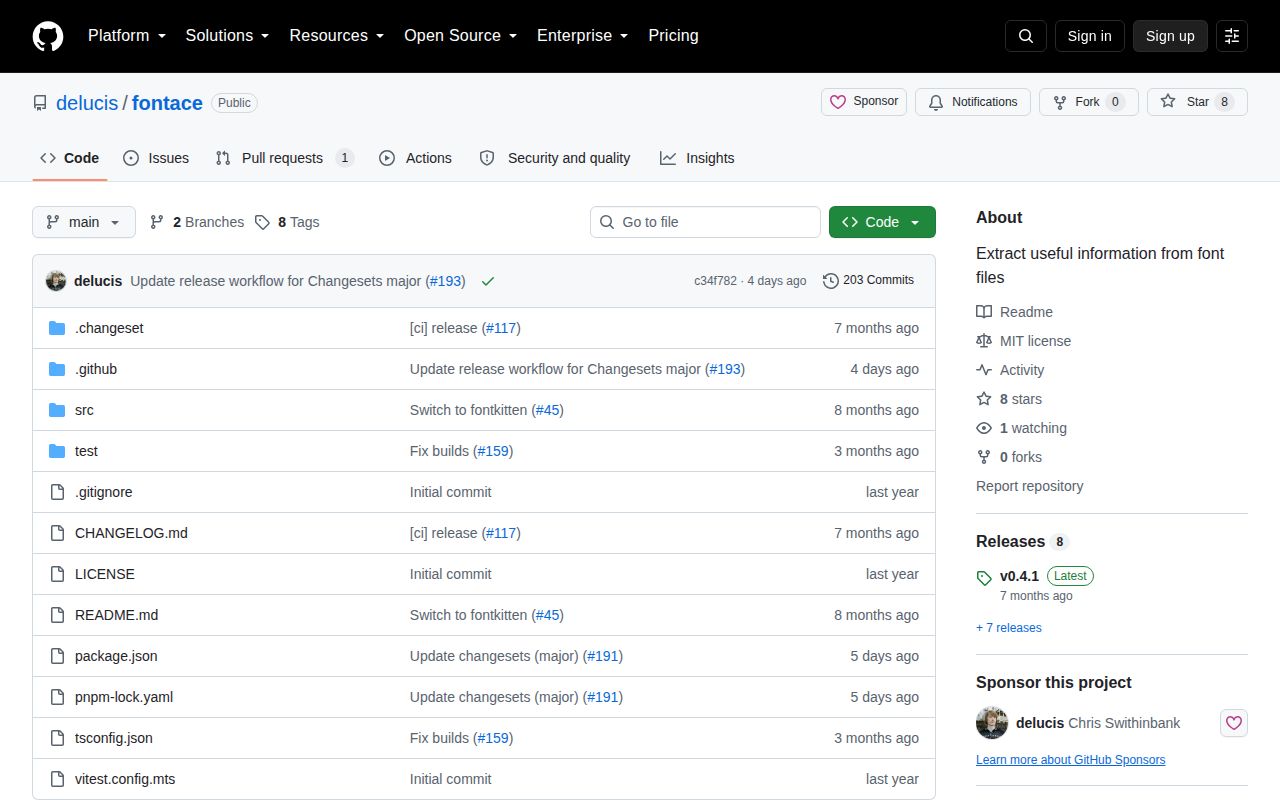Open the .gitignore file
Viewport: 1280px width, 800px height.
tap(104, 492)
